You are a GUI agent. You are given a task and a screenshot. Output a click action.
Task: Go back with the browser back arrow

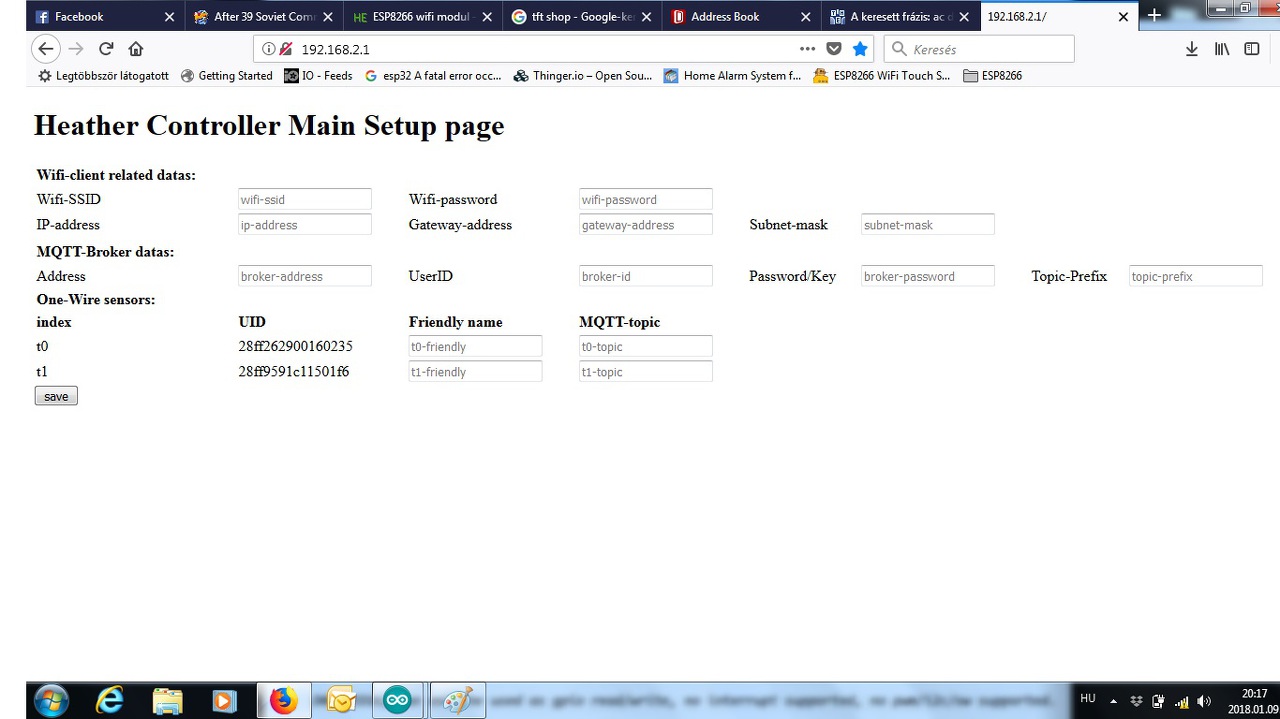(x=46, y=49)
